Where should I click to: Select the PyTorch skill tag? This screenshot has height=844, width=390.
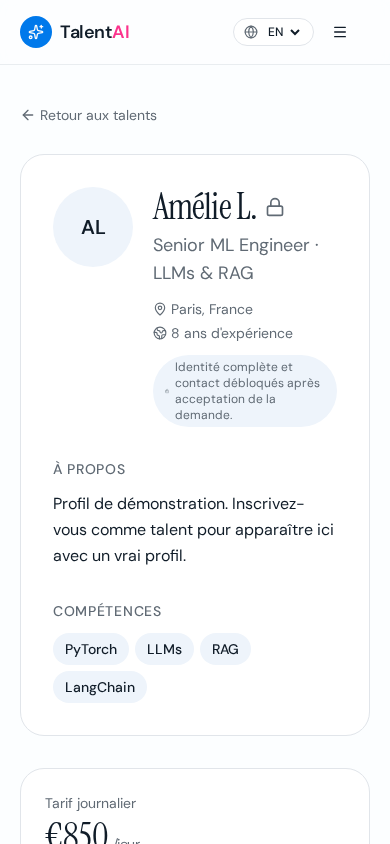(91, 649)
